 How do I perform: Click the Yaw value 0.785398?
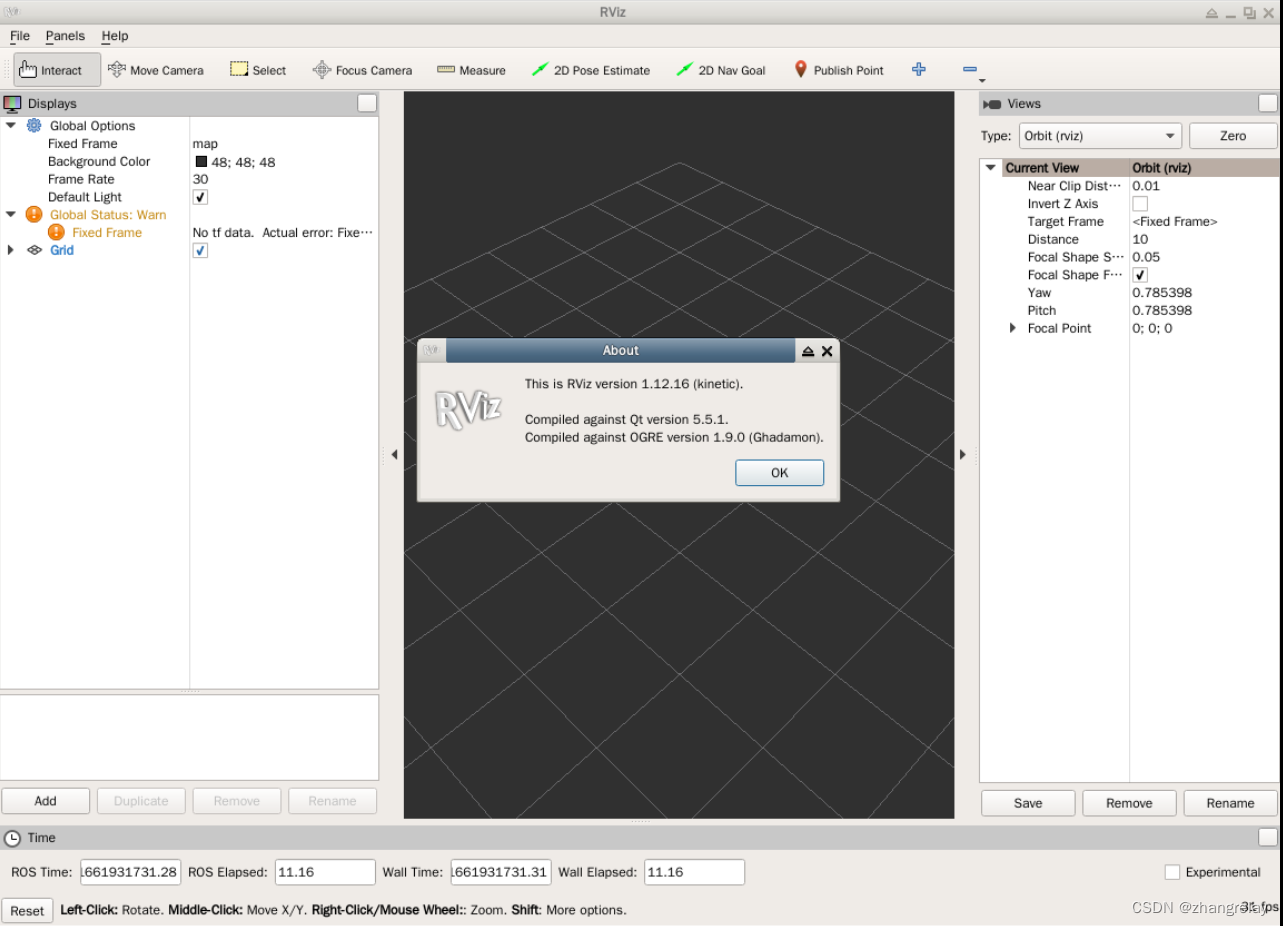(1162, 293)
